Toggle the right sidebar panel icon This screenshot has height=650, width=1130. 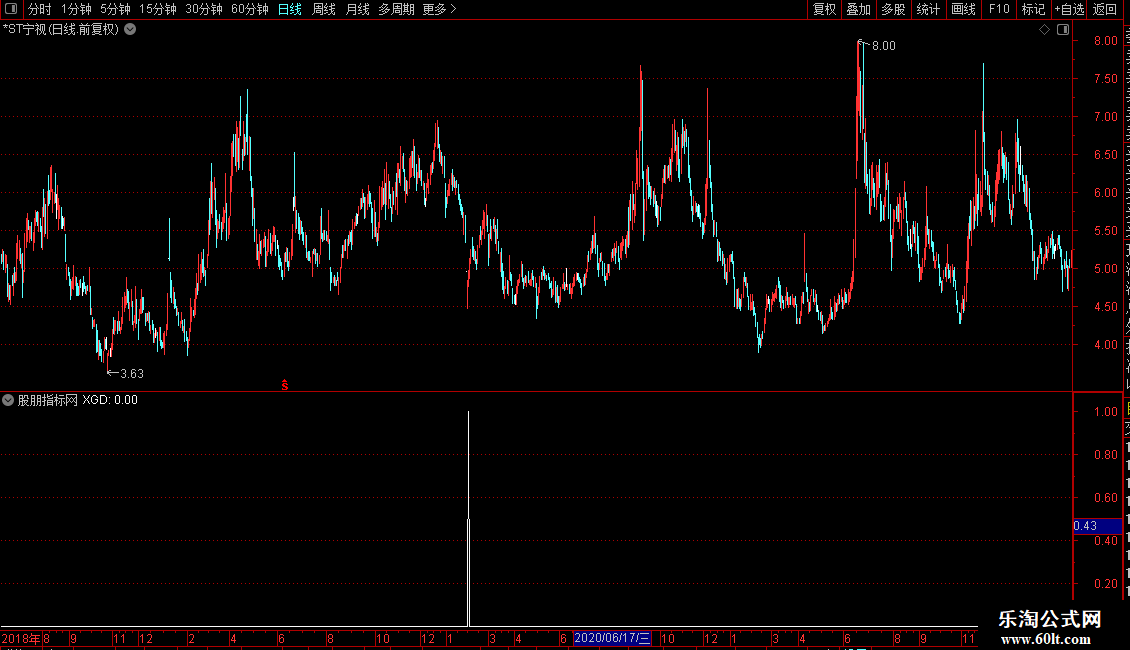[1063, 30]
